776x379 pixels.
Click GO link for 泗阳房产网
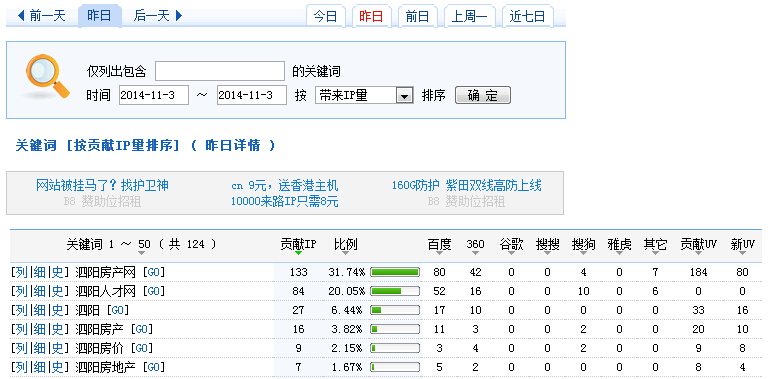pyautogui.click(x=153, y=272)
